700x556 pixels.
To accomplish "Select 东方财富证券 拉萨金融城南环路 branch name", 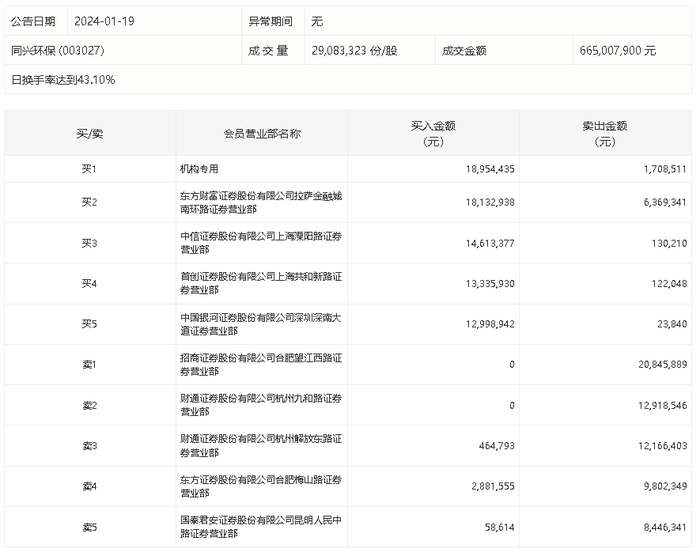I will (x=261, y=202).
